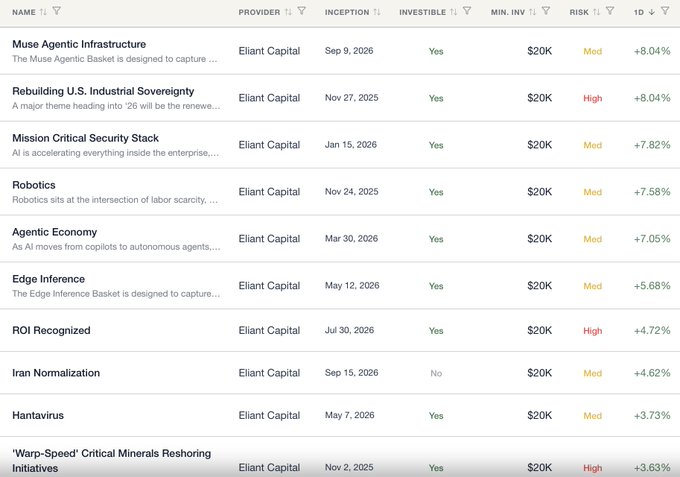Click inception date Mar 30, 2026
Viewport: 680px width, 477px height.
tap(351, 238)
